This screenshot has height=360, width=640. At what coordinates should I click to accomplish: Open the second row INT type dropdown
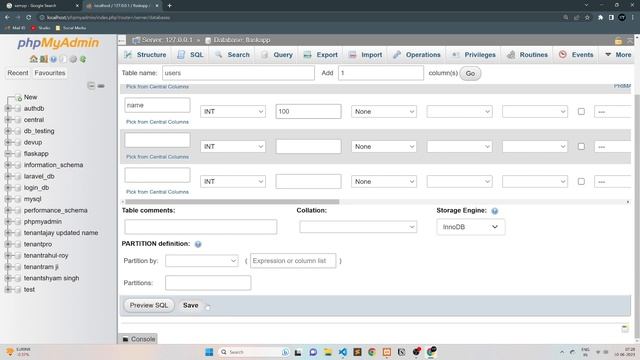tap(233, 147)
